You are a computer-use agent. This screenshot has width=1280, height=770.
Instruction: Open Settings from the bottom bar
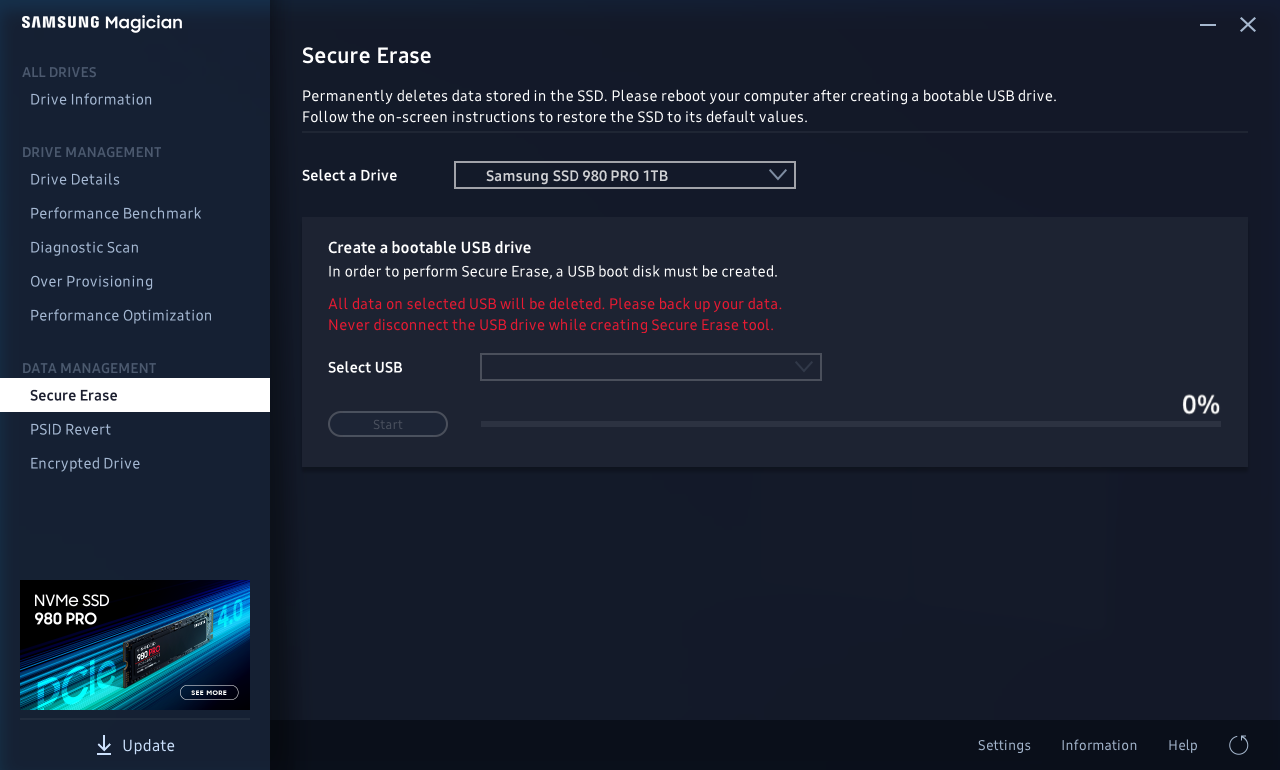coord(1004,745)
